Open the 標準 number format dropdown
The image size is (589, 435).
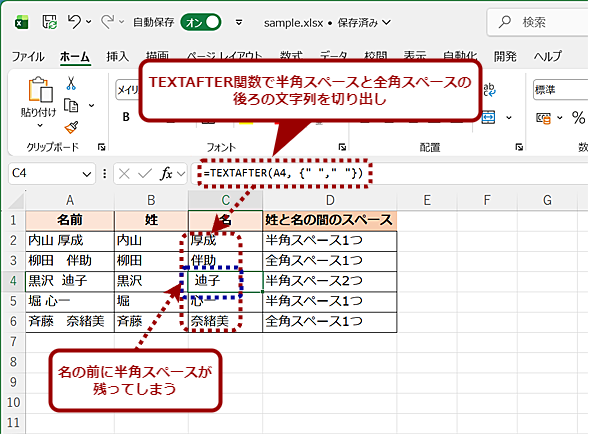pos(560,89)
